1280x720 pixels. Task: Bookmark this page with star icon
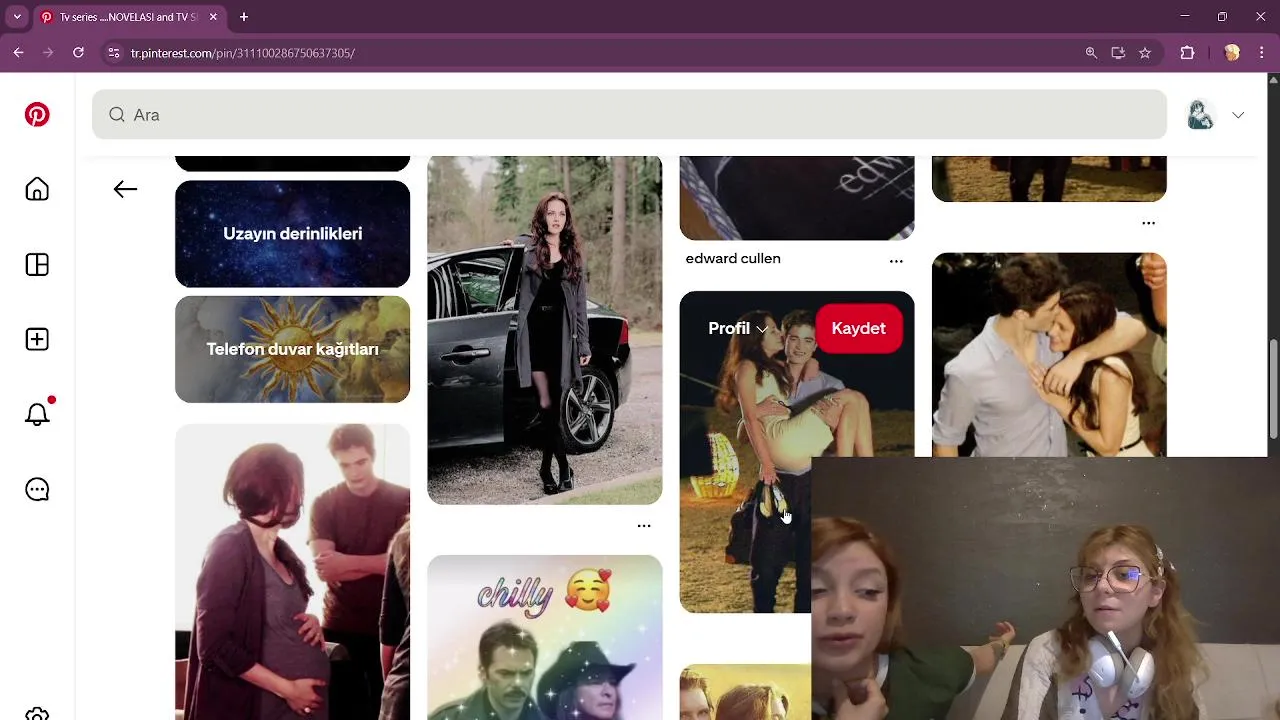[1145, 53]
